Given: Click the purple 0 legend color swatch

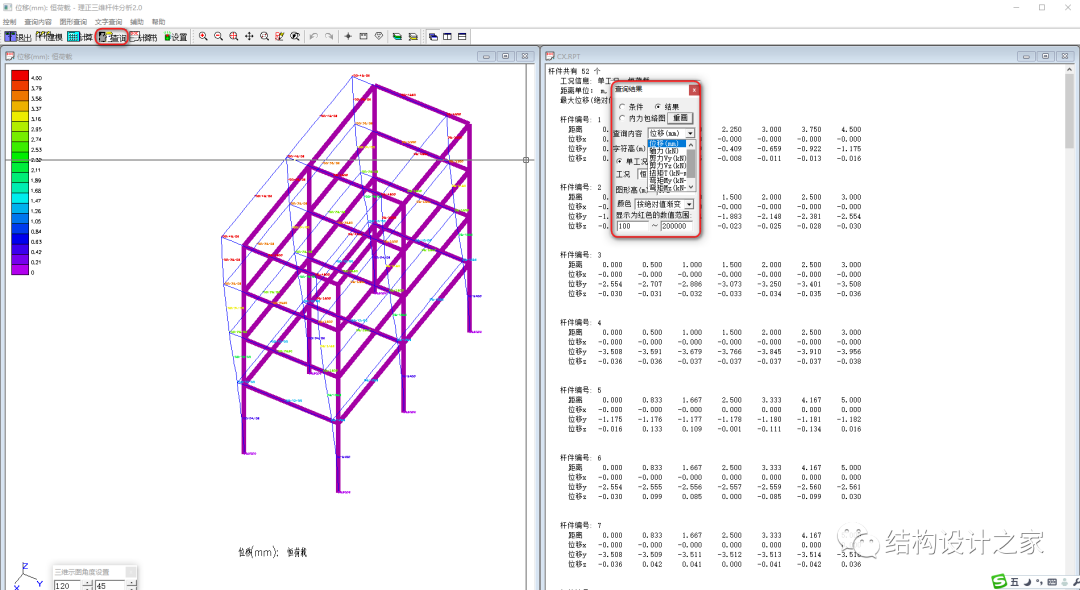Looking at the screenshot, I should click(20, 270).
